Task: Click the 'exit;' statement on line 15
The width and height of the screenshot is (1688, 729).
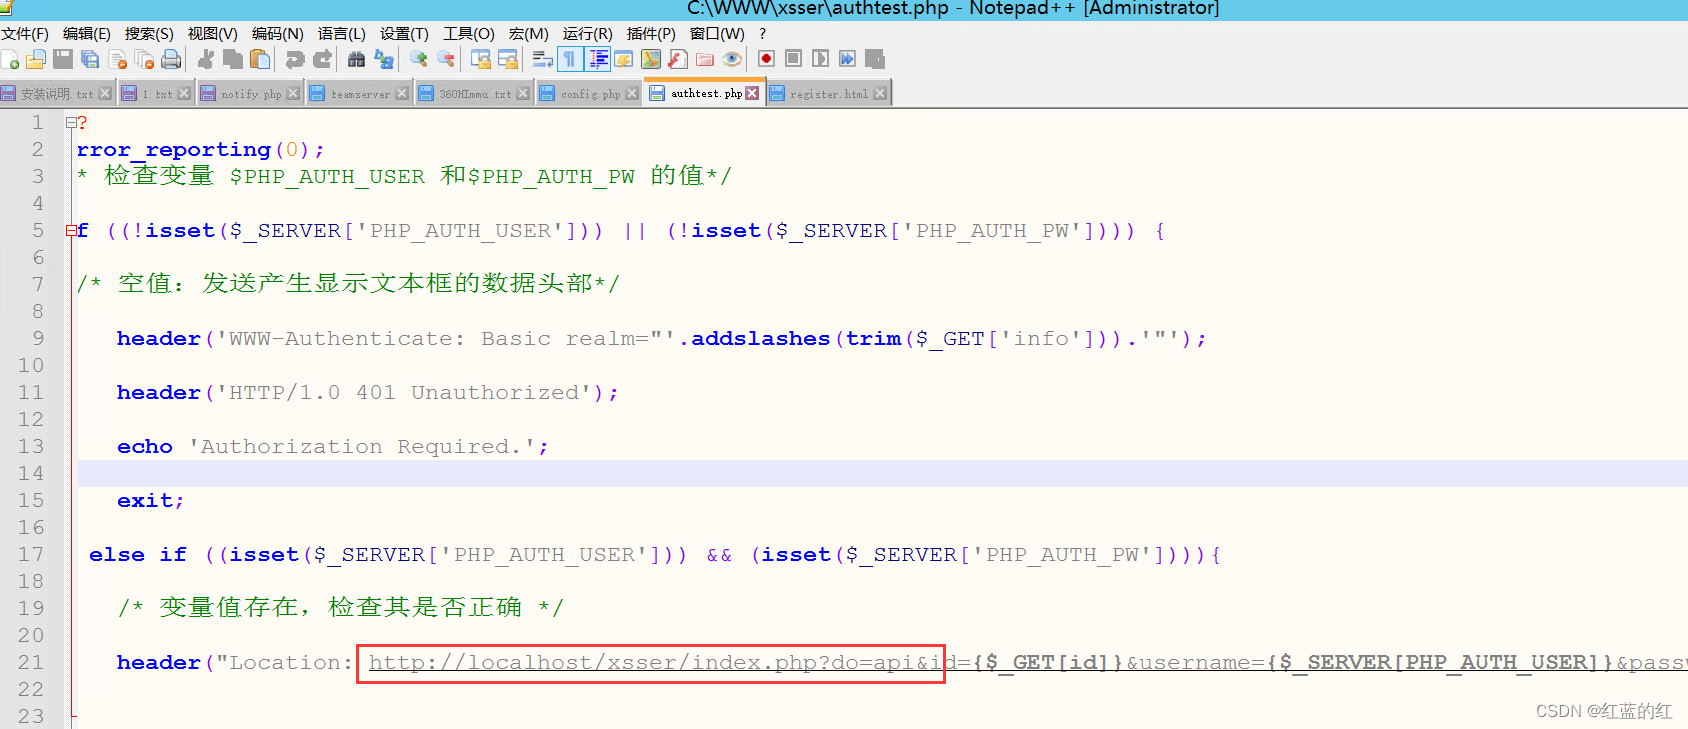Action: tap(151, 501)
